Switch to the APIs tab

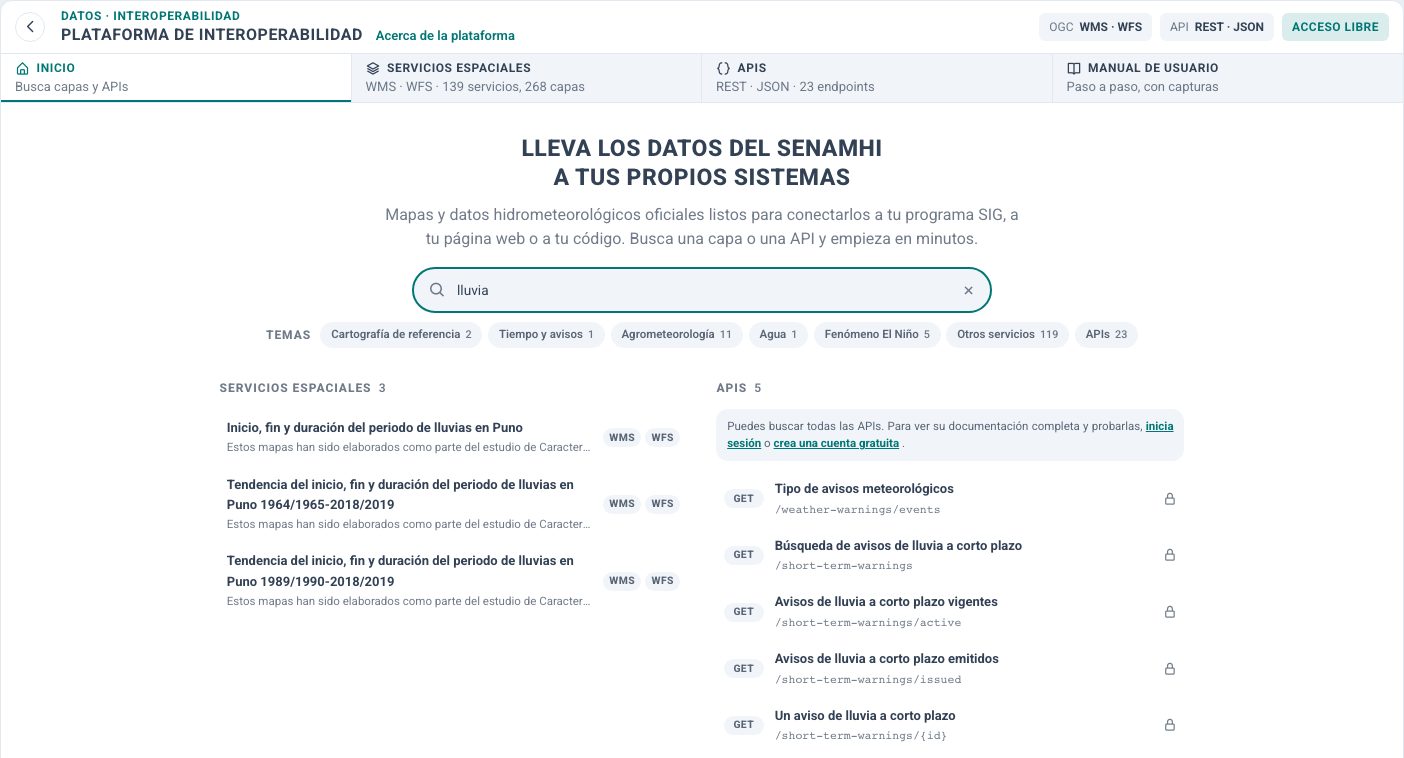pos(877,77)
